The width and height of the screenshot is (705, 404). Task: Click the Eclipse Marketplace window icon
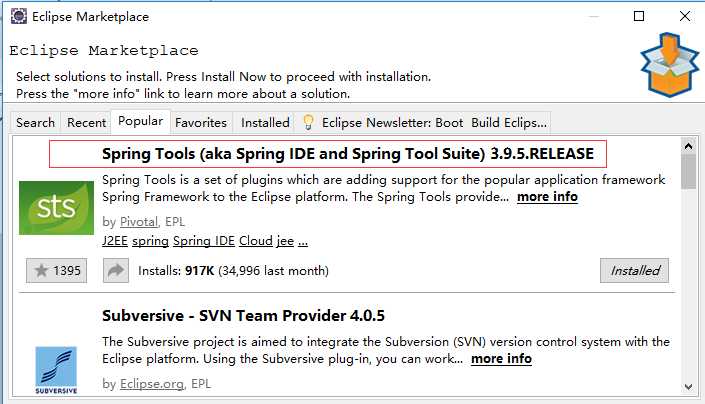(x=18, y=16)
